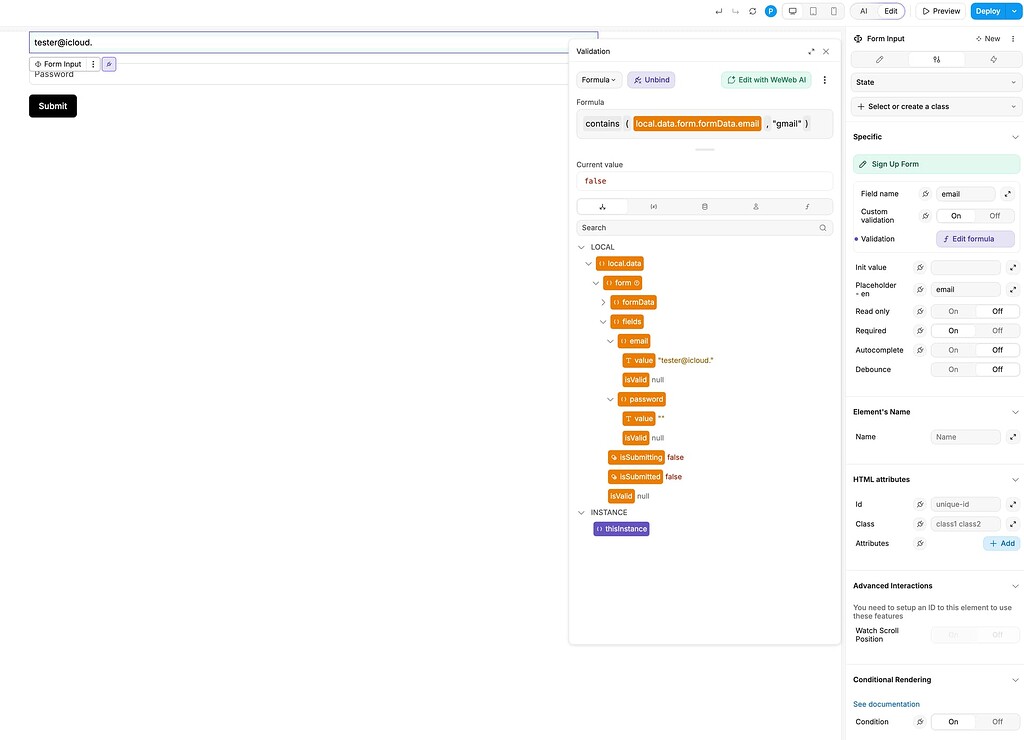Select the formula f tab in Validation panel
The image size is (1024, 740).
click(807, 204)
